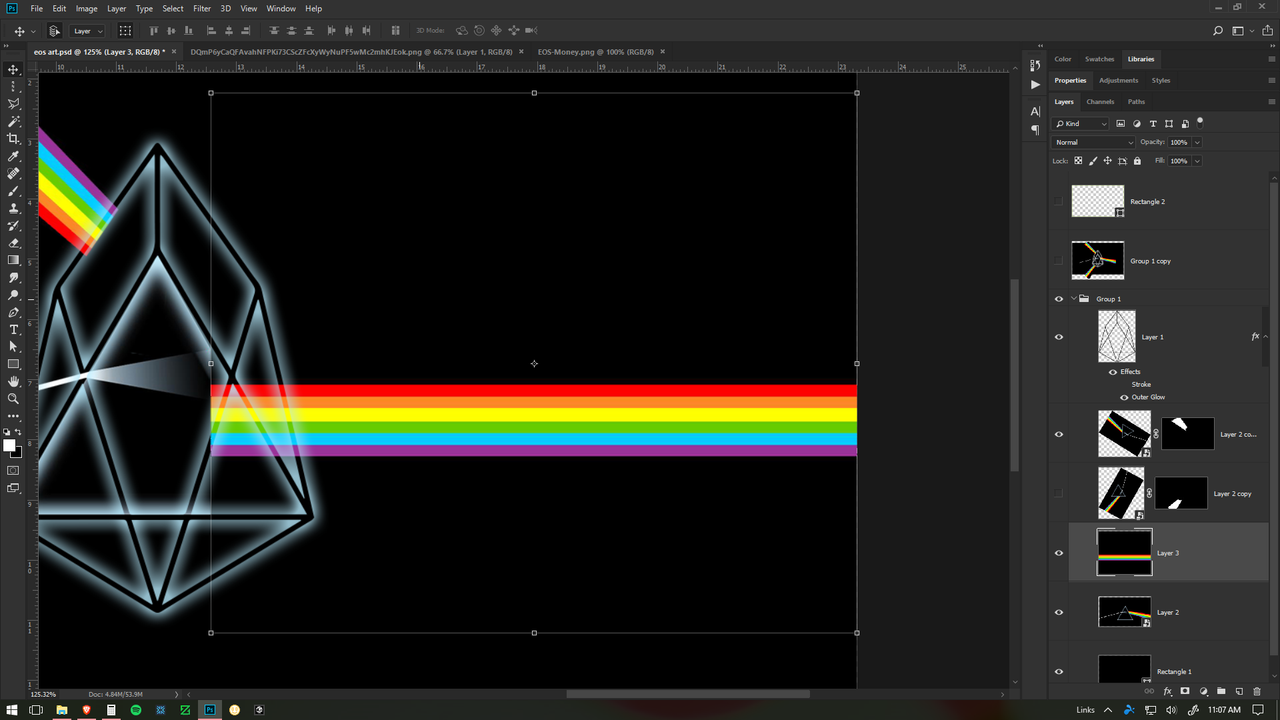
Task: Open the Filter menu
Action: pos(202,8)
